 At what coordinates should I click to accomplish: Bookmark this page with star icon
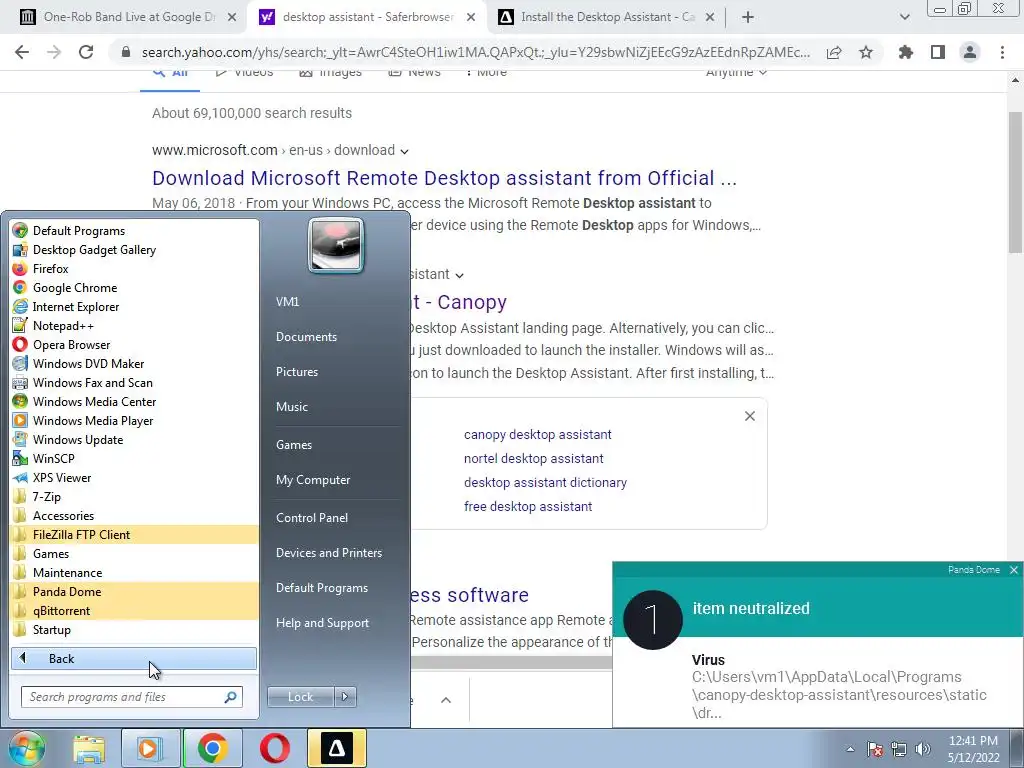coord(866,52)
